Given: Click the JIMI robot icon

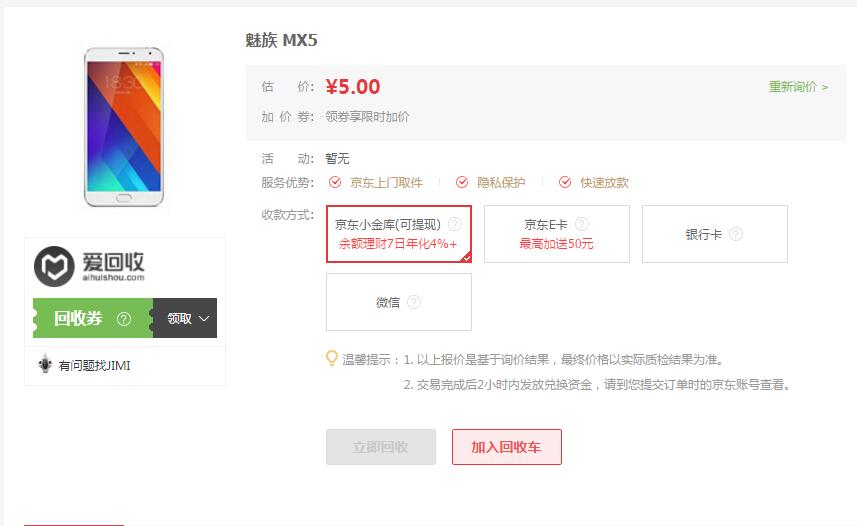Looking at the screenshot, I should (45, 364).
